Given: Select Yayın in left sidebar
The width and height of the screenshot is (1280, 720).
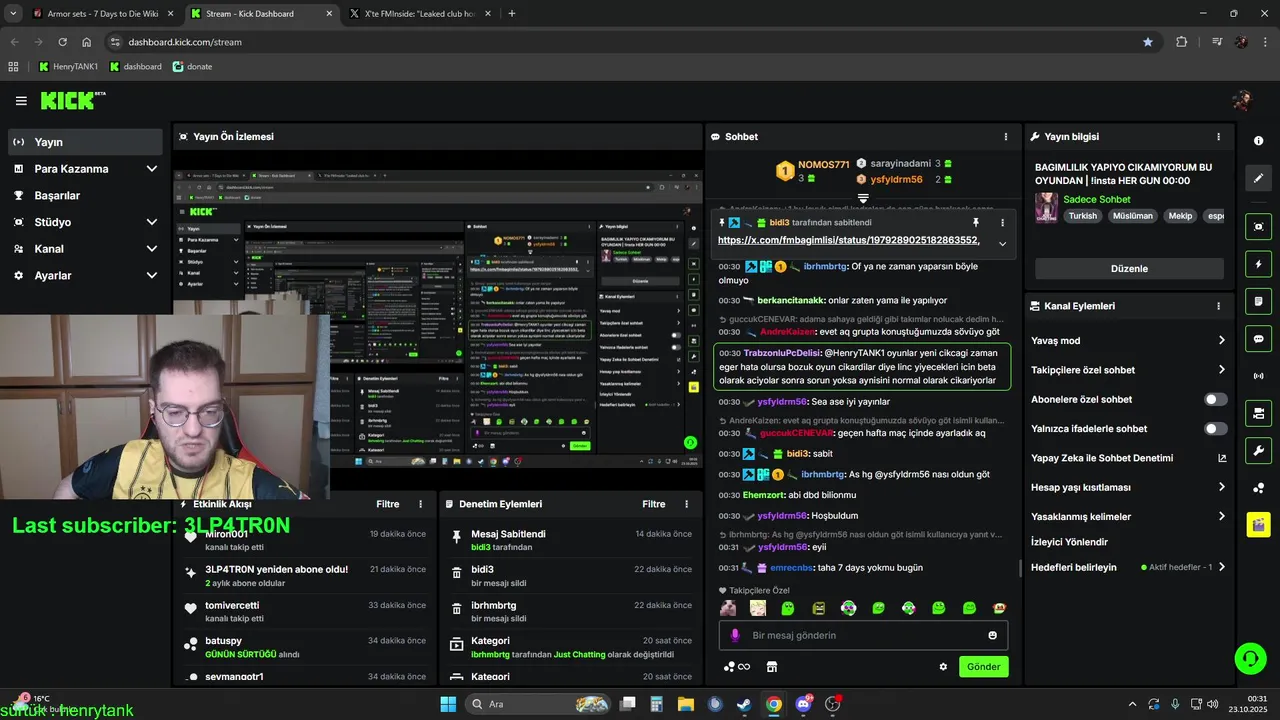Looking at the screenshot, I should [85, 142].
